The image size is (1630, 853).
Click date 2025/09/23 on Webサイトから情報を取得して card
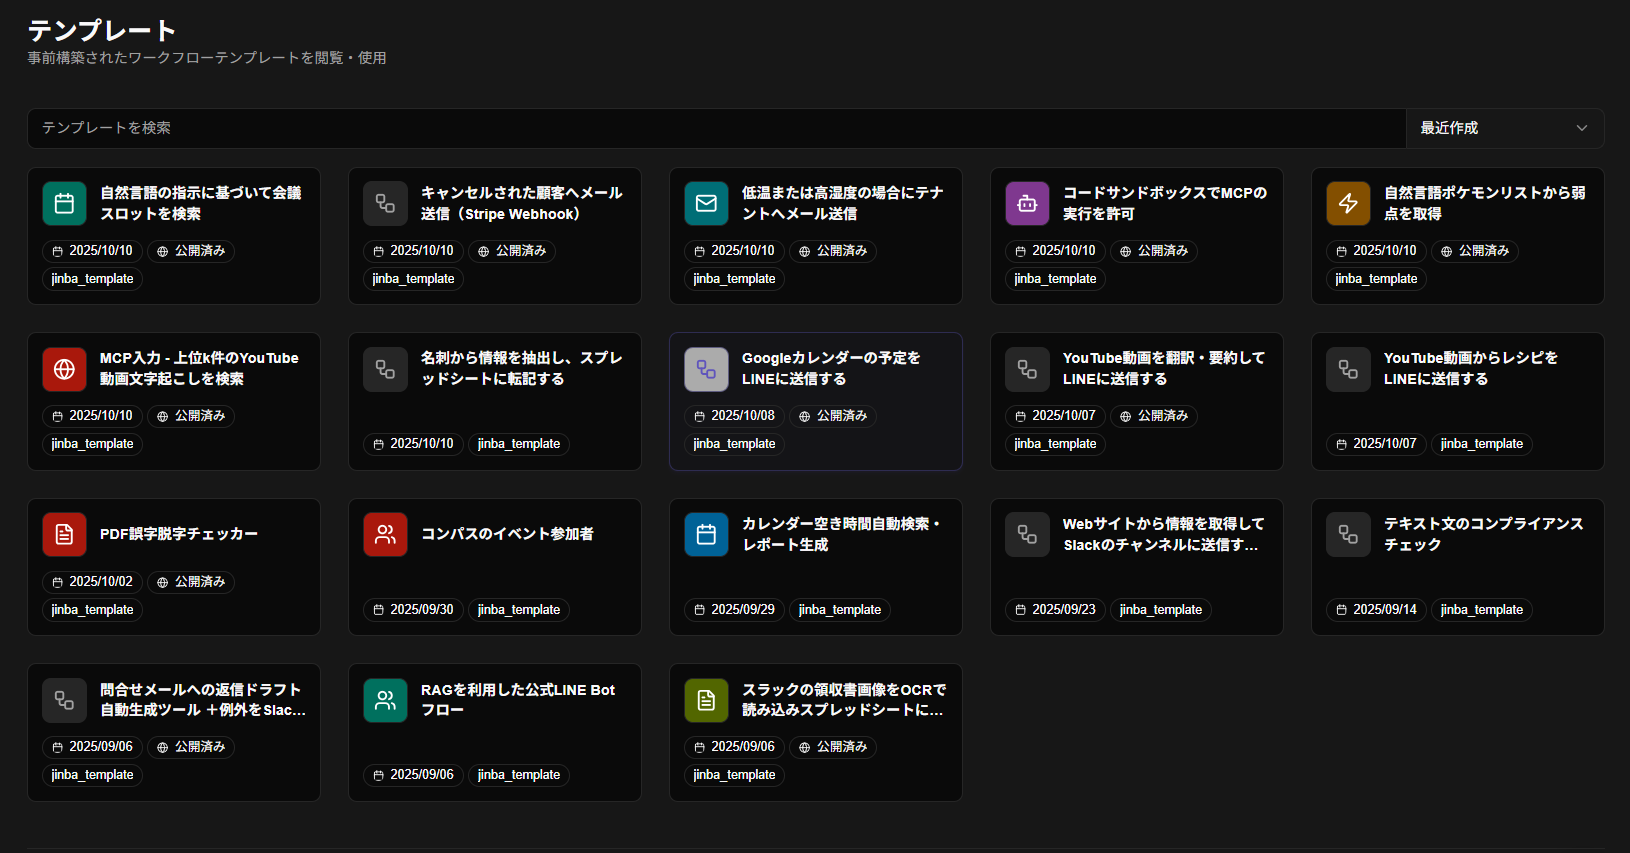pyautogui.click(x=1055, y=610)
